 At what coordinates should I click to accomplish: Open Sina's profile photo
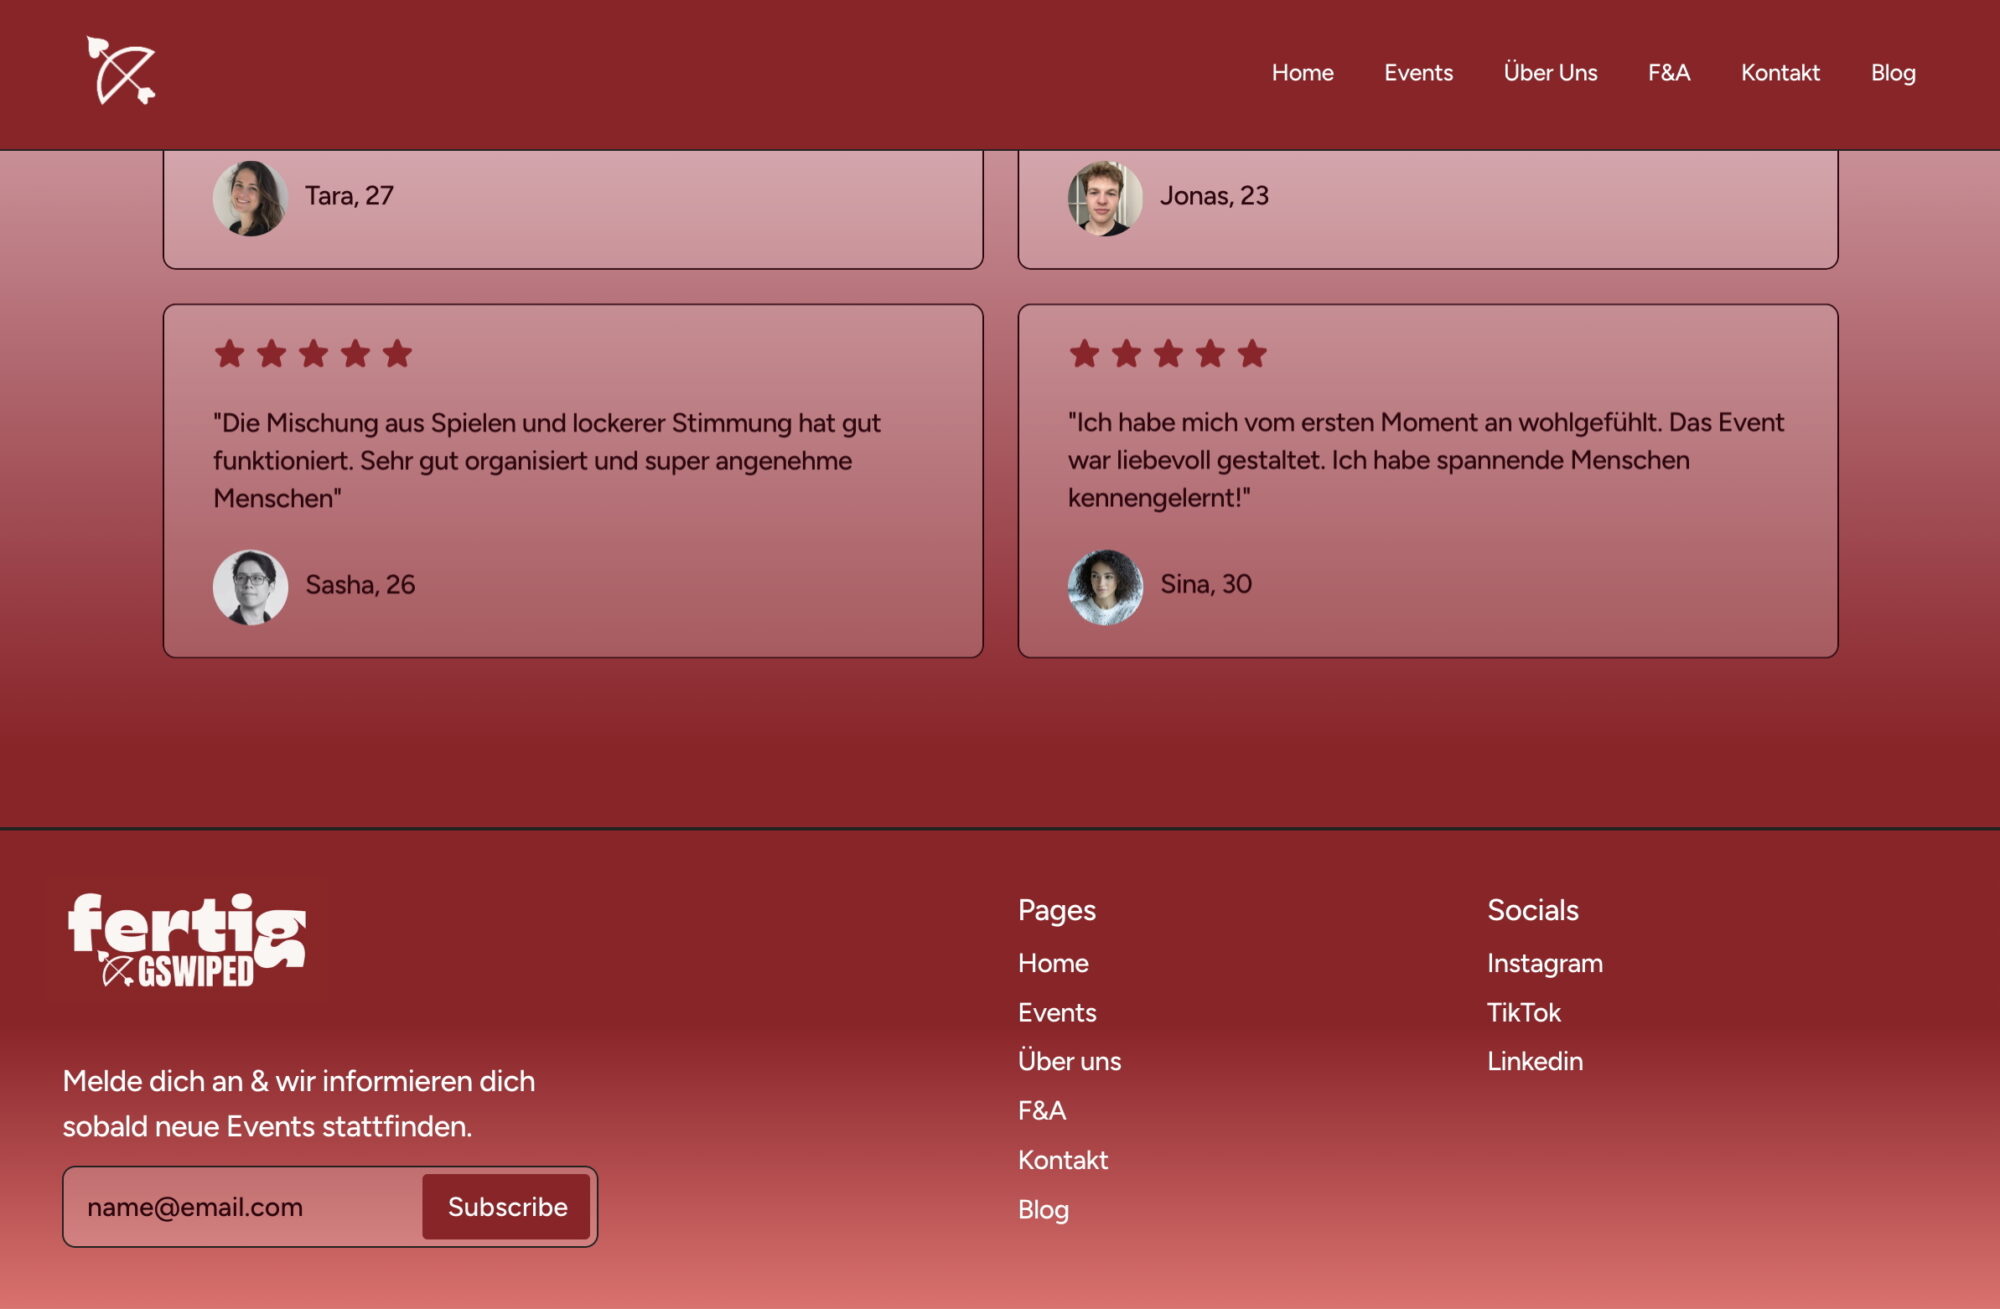click(1106, 583)
